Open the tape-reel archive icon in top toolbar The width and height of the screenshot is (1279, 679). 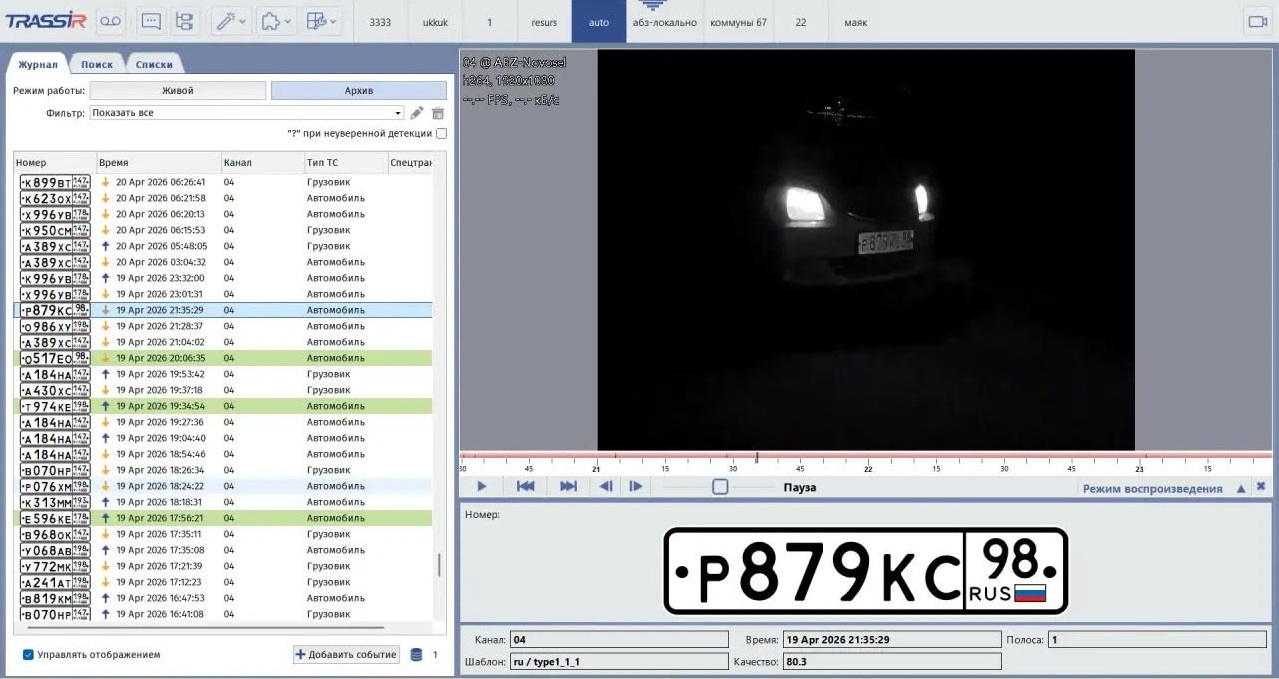coord(111,21)
